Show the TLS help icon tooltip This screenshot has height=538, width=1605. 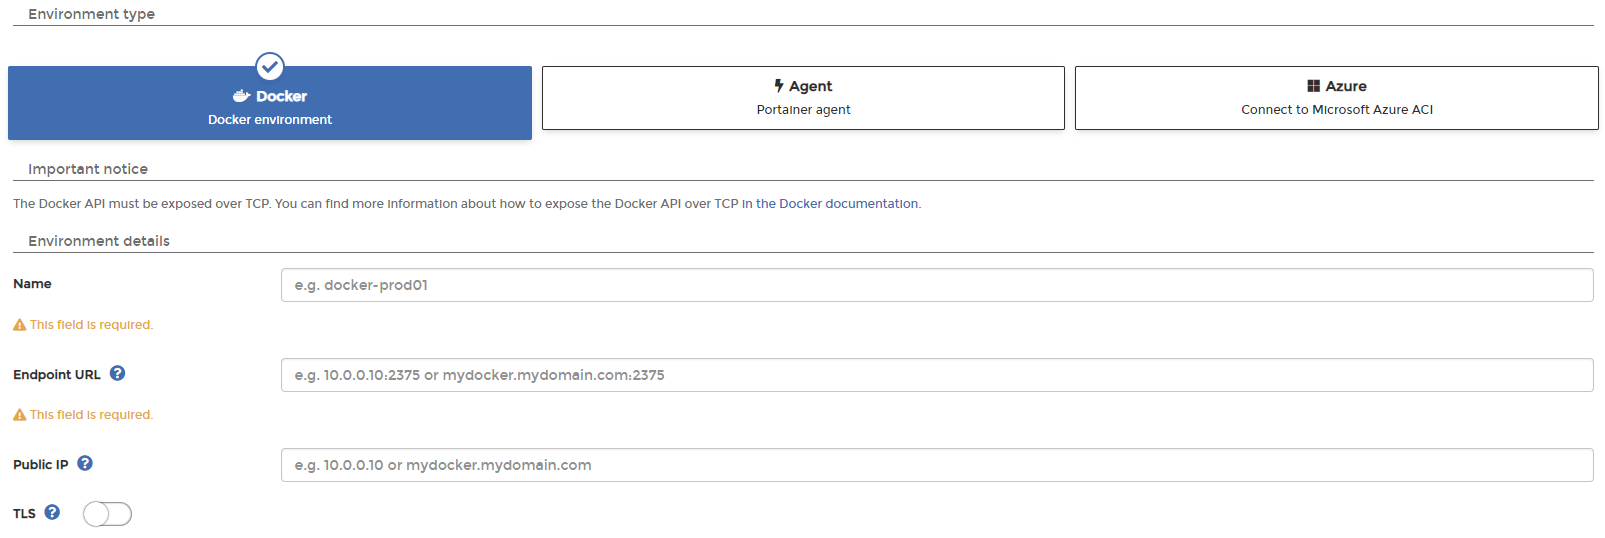(52, 512)
